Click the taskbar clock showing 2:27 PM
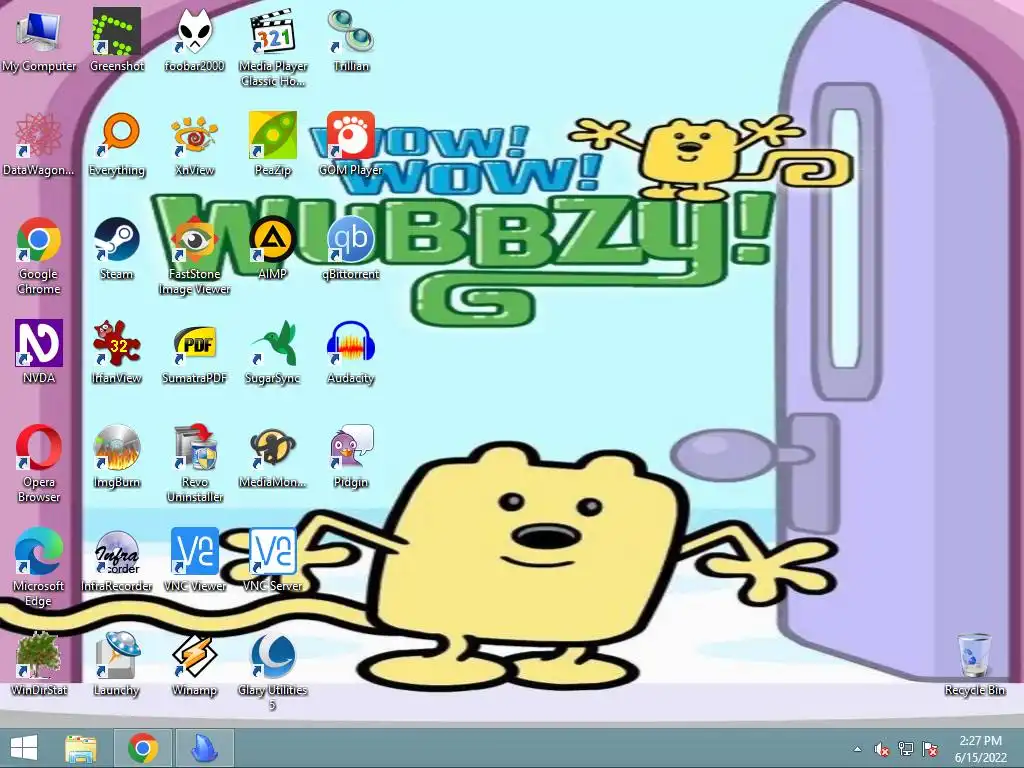This screenshot has height=768, width=1024. [980, 749]
